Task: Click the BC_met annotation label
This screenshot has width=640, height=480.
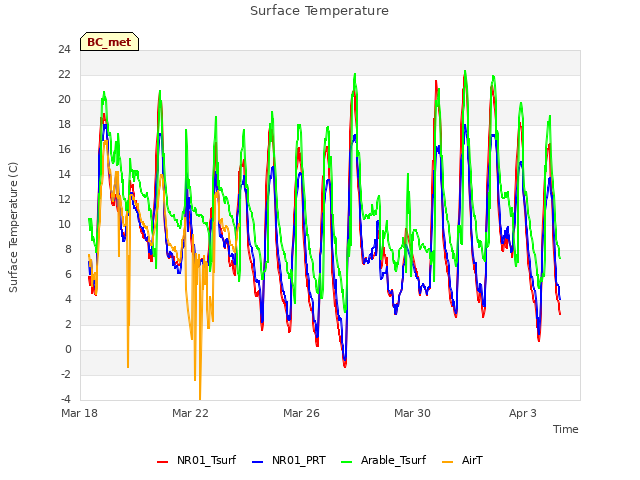Action: (109, 42)
